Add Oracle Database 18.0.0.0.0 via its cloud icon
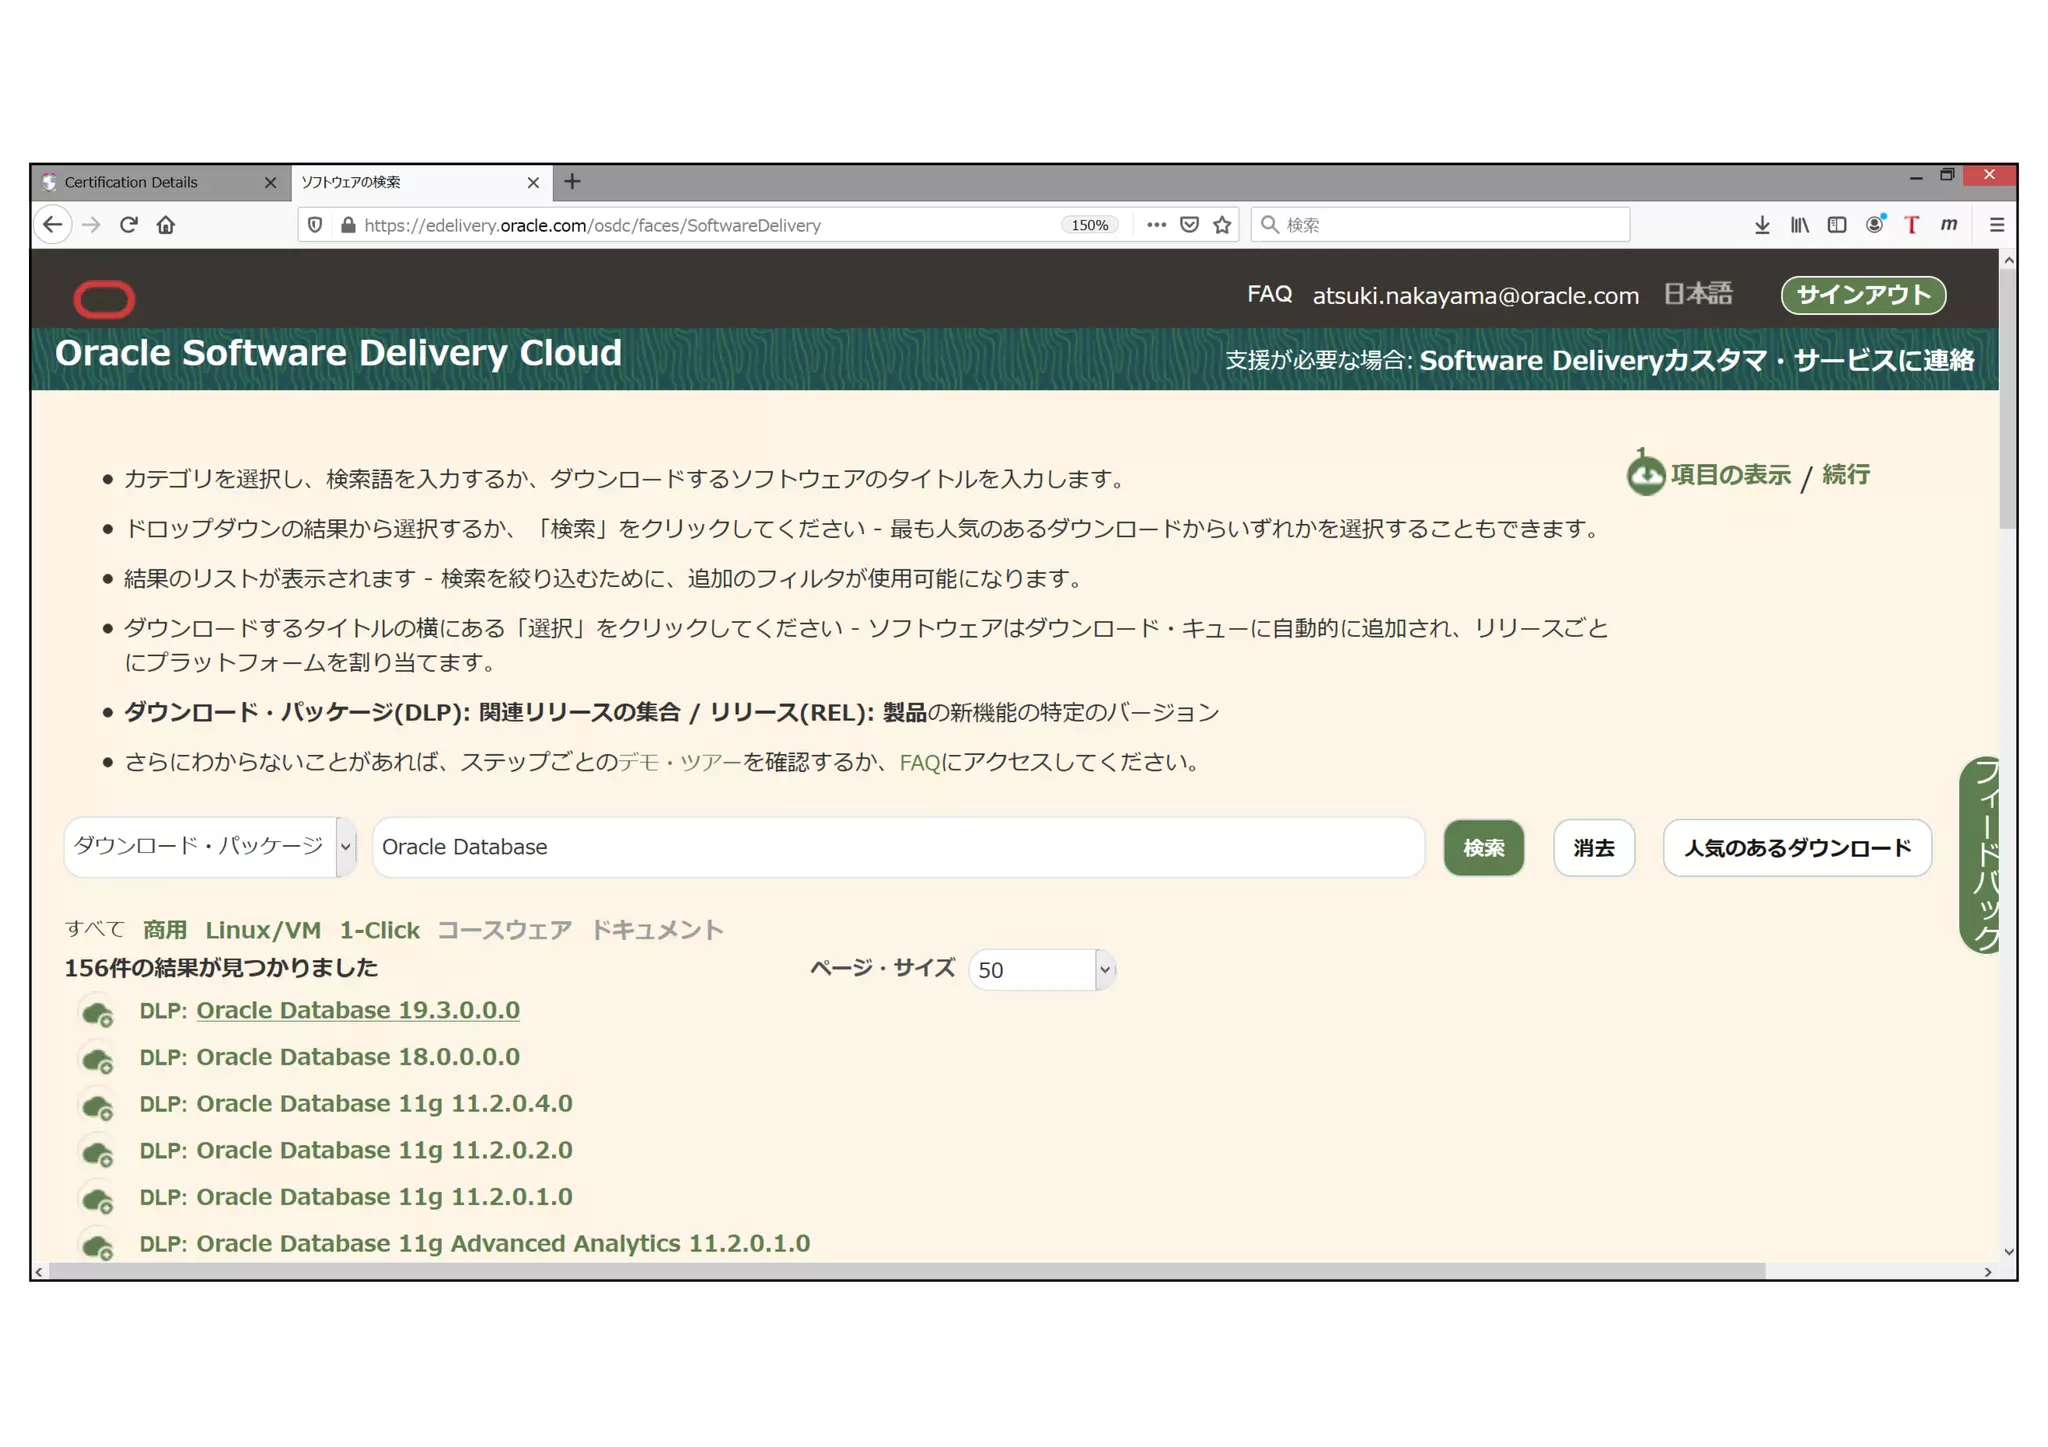This screenshot has height=1447, width=2048. coord(98,1060)
